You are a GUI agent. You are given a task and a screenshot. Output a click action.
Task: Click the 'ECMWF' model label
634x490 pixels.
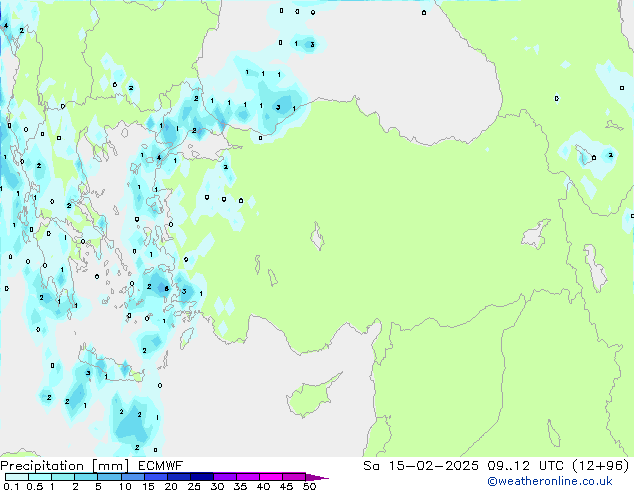pos(161,466)
